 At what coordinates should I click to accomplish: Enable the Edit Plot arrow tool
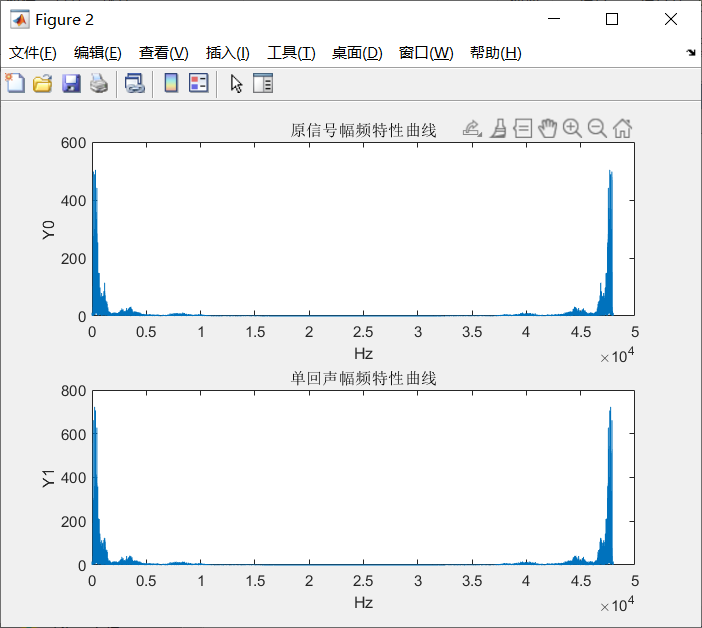(236, 84)
